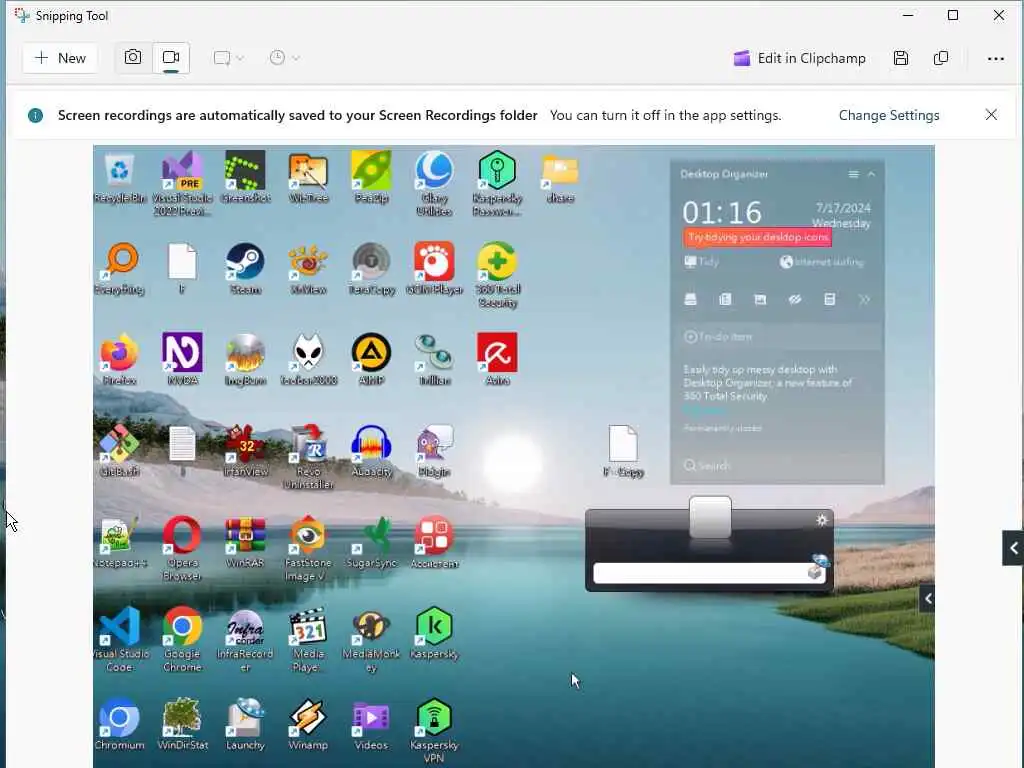This screenshot has width=1024, height=768.
Task: Click the NVDA desktop icon
Action: pos(182,359)
